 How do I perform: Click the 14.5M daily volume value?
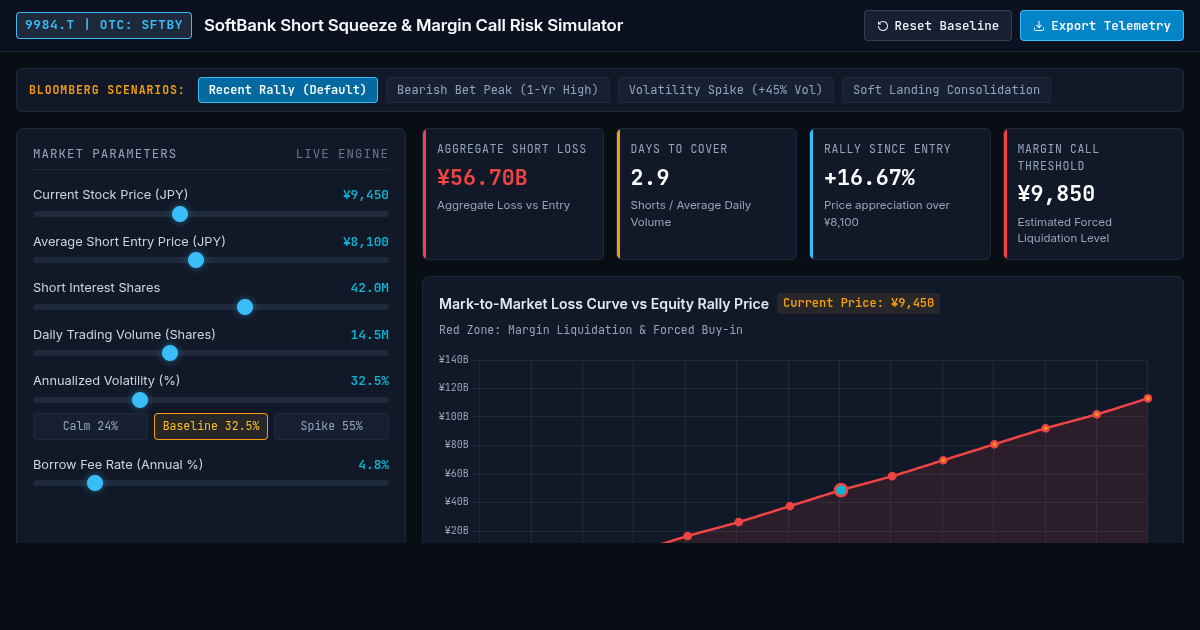point(370,335)
